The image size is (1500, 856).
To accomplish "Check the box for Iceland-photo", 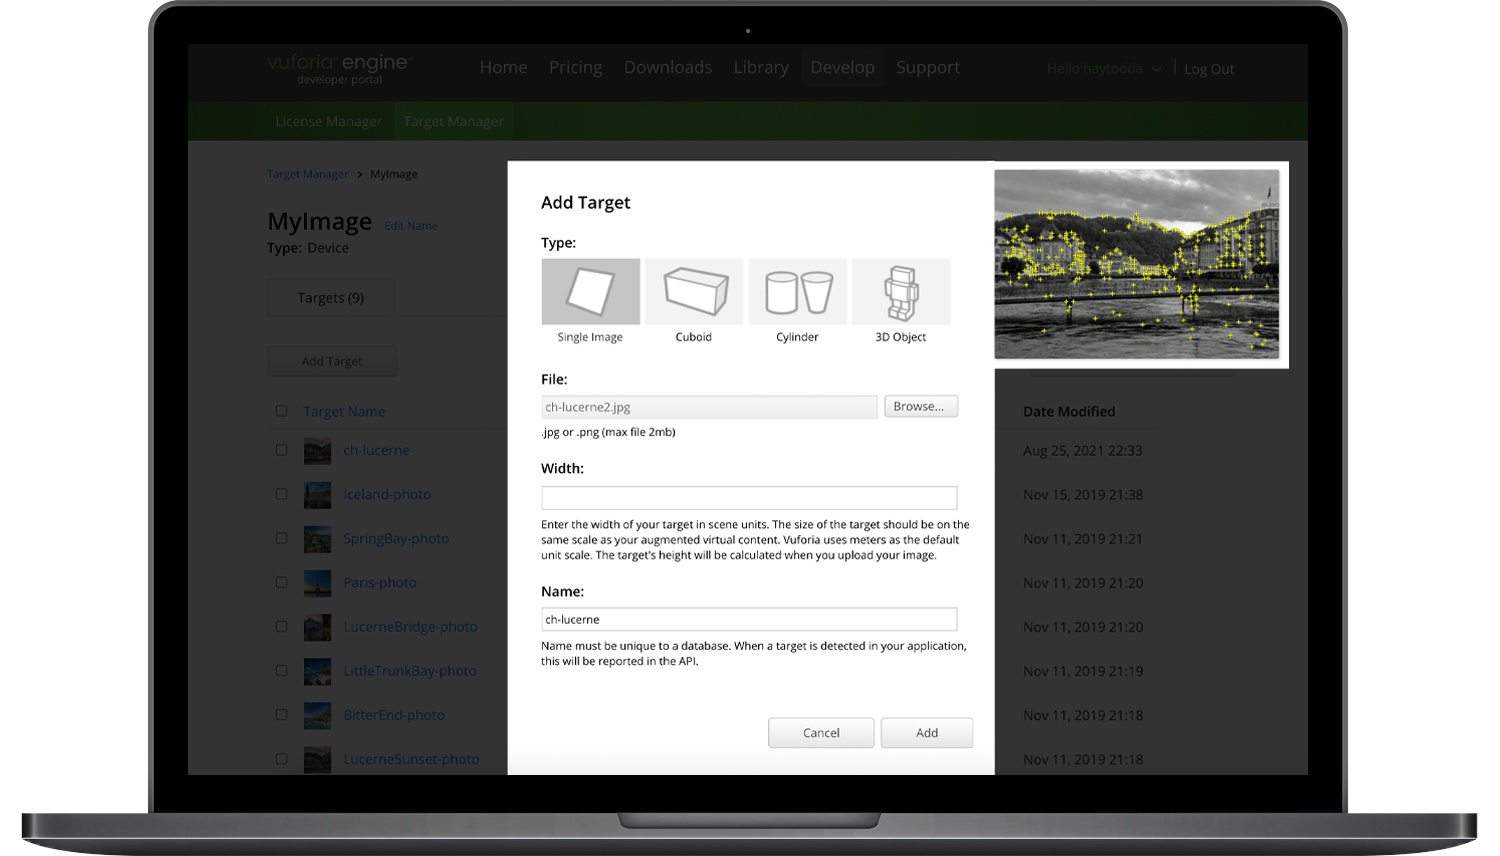I will point(281,494).
